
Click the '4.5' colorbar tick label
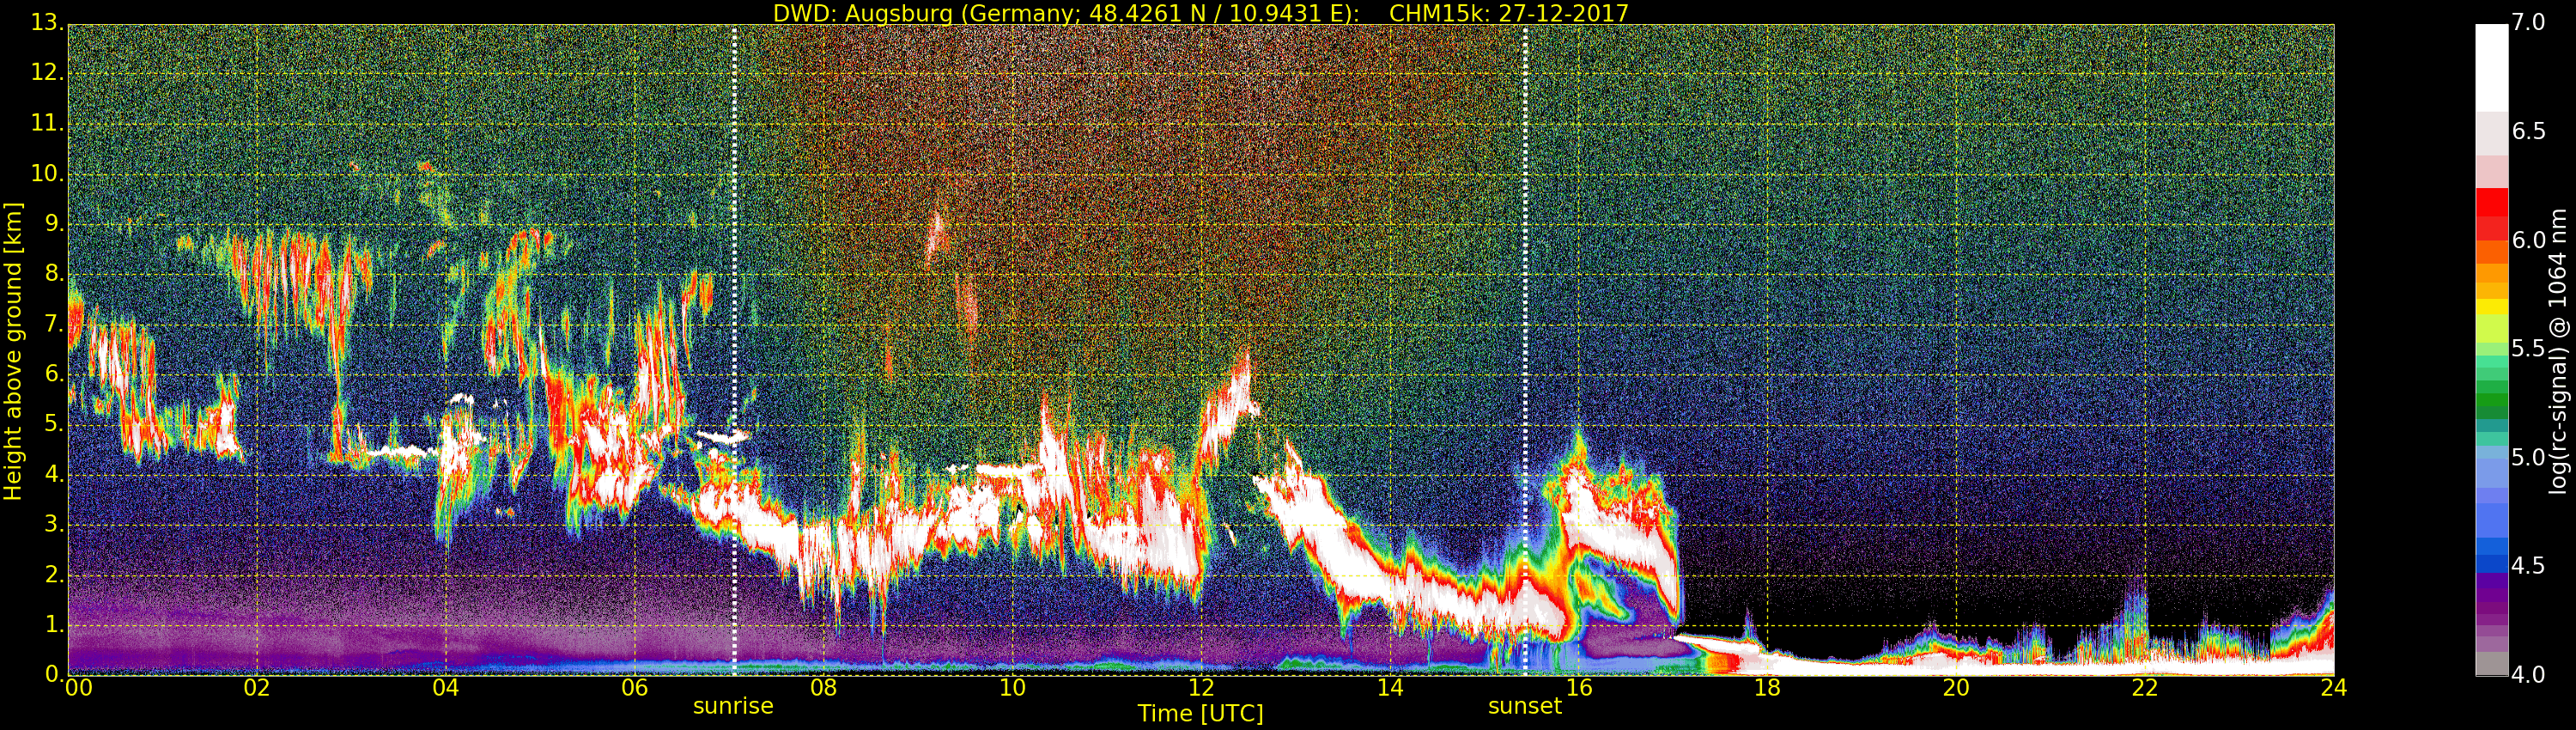coord(2529,566)
